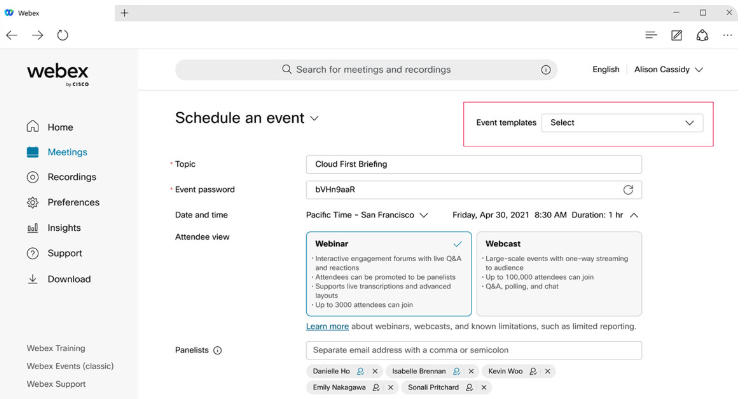The image size is (747, 399).
Task: Click the role icon beside Emily Nakagawa
Action: coord(376,388)
